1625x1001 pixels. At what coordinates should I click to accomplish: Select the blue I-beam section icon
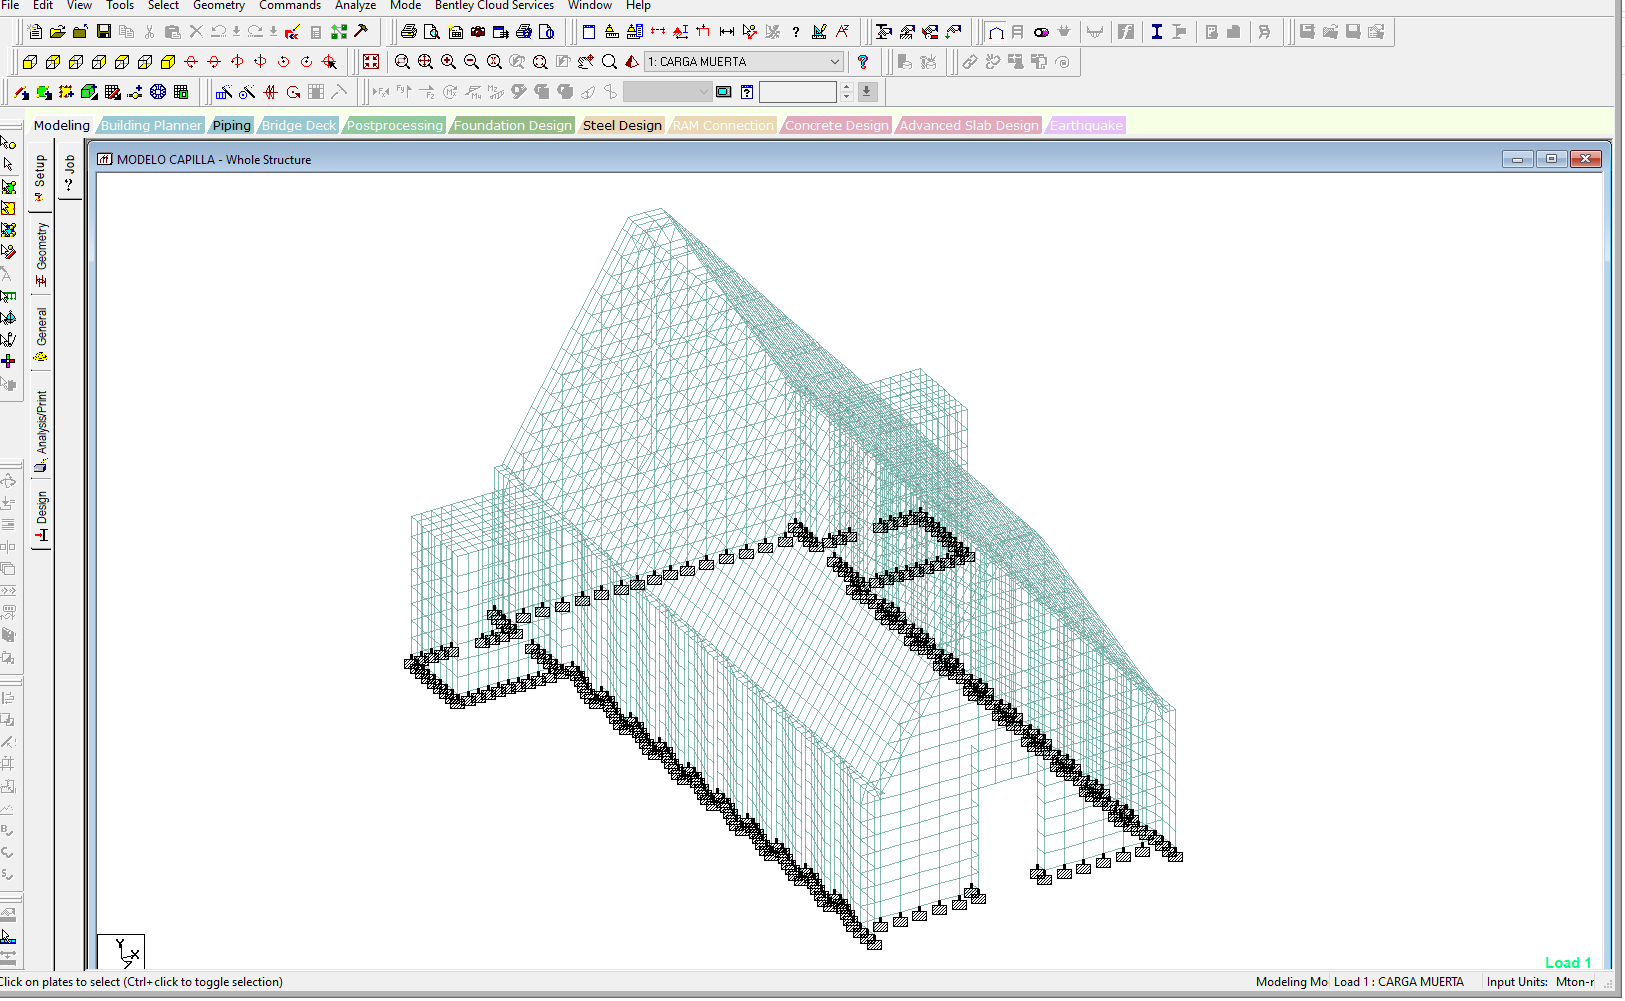(1157, 32)
